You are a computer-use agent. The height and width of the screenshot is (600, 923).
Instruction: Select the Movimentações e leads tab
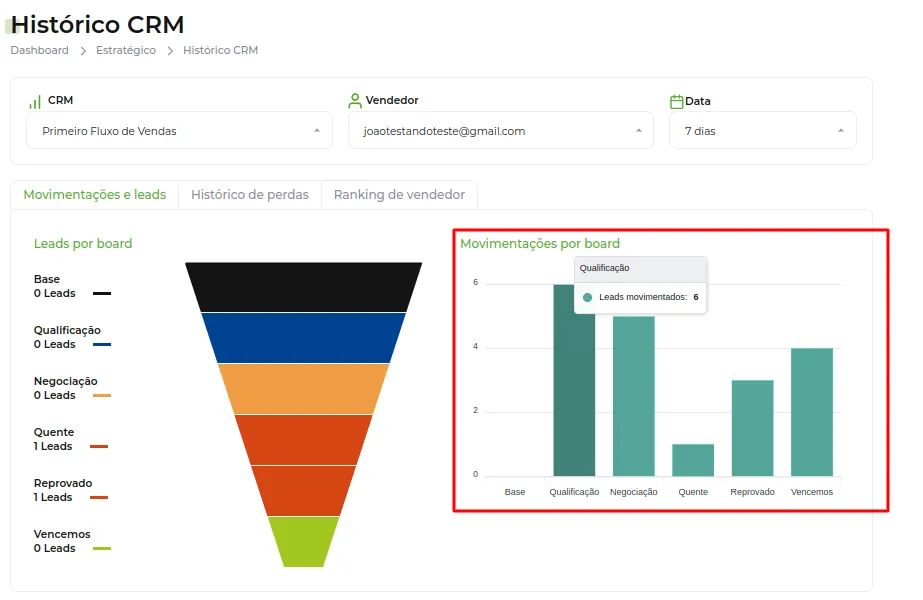click(95, 195)
